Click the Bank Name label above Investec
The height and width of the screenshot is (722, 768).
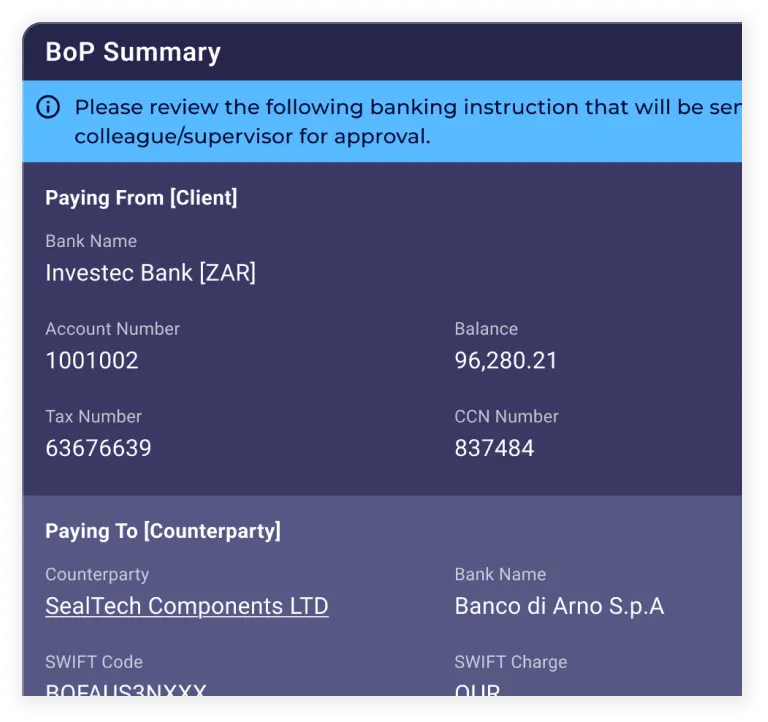pyautogui.click(x=91, y=241)
